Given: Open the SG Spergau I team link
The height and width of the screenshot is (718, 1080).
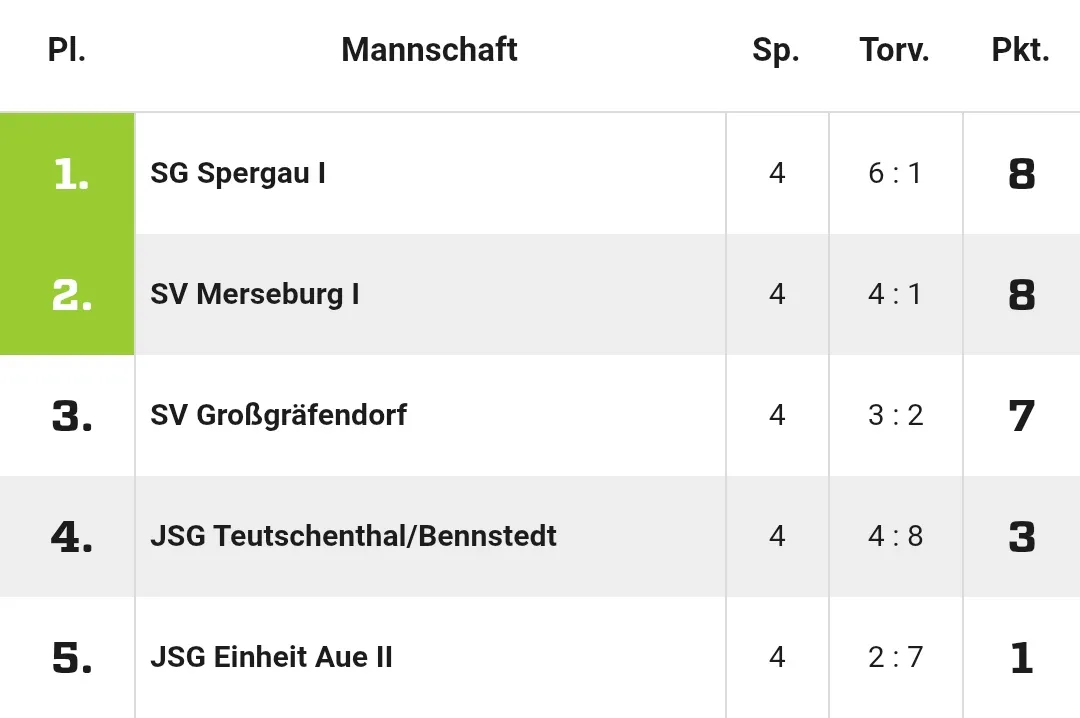Looking at the screenshot, I should [238, 173].
